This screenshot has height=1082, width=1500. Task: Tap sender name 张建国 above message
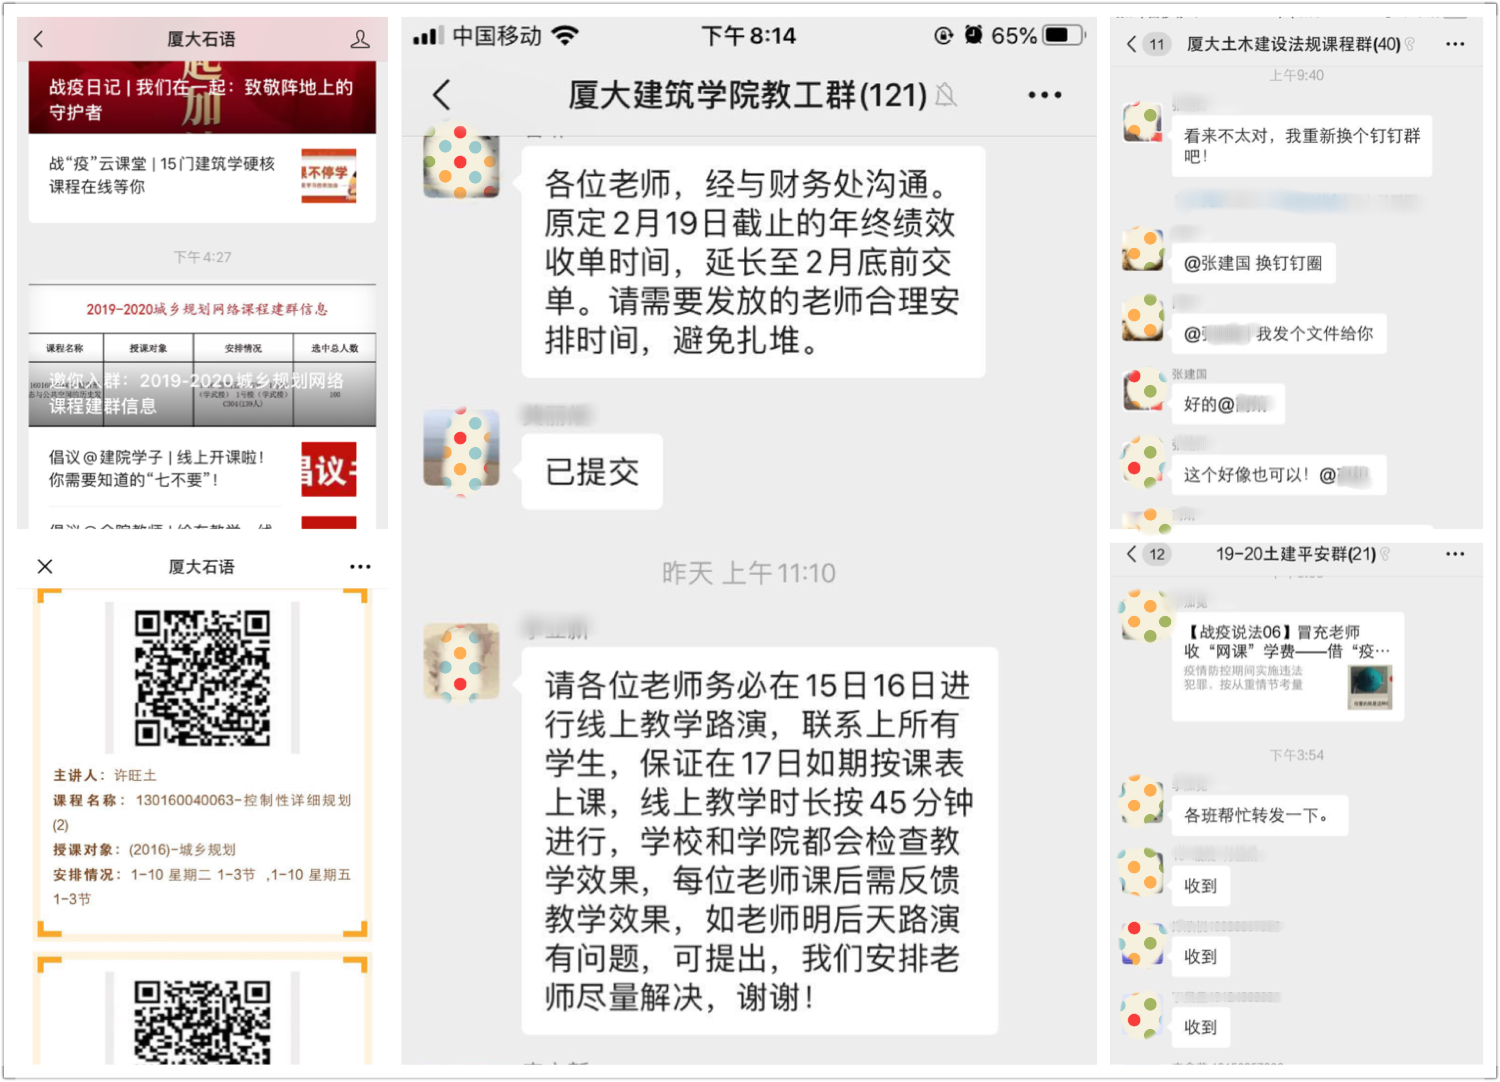1190,373
